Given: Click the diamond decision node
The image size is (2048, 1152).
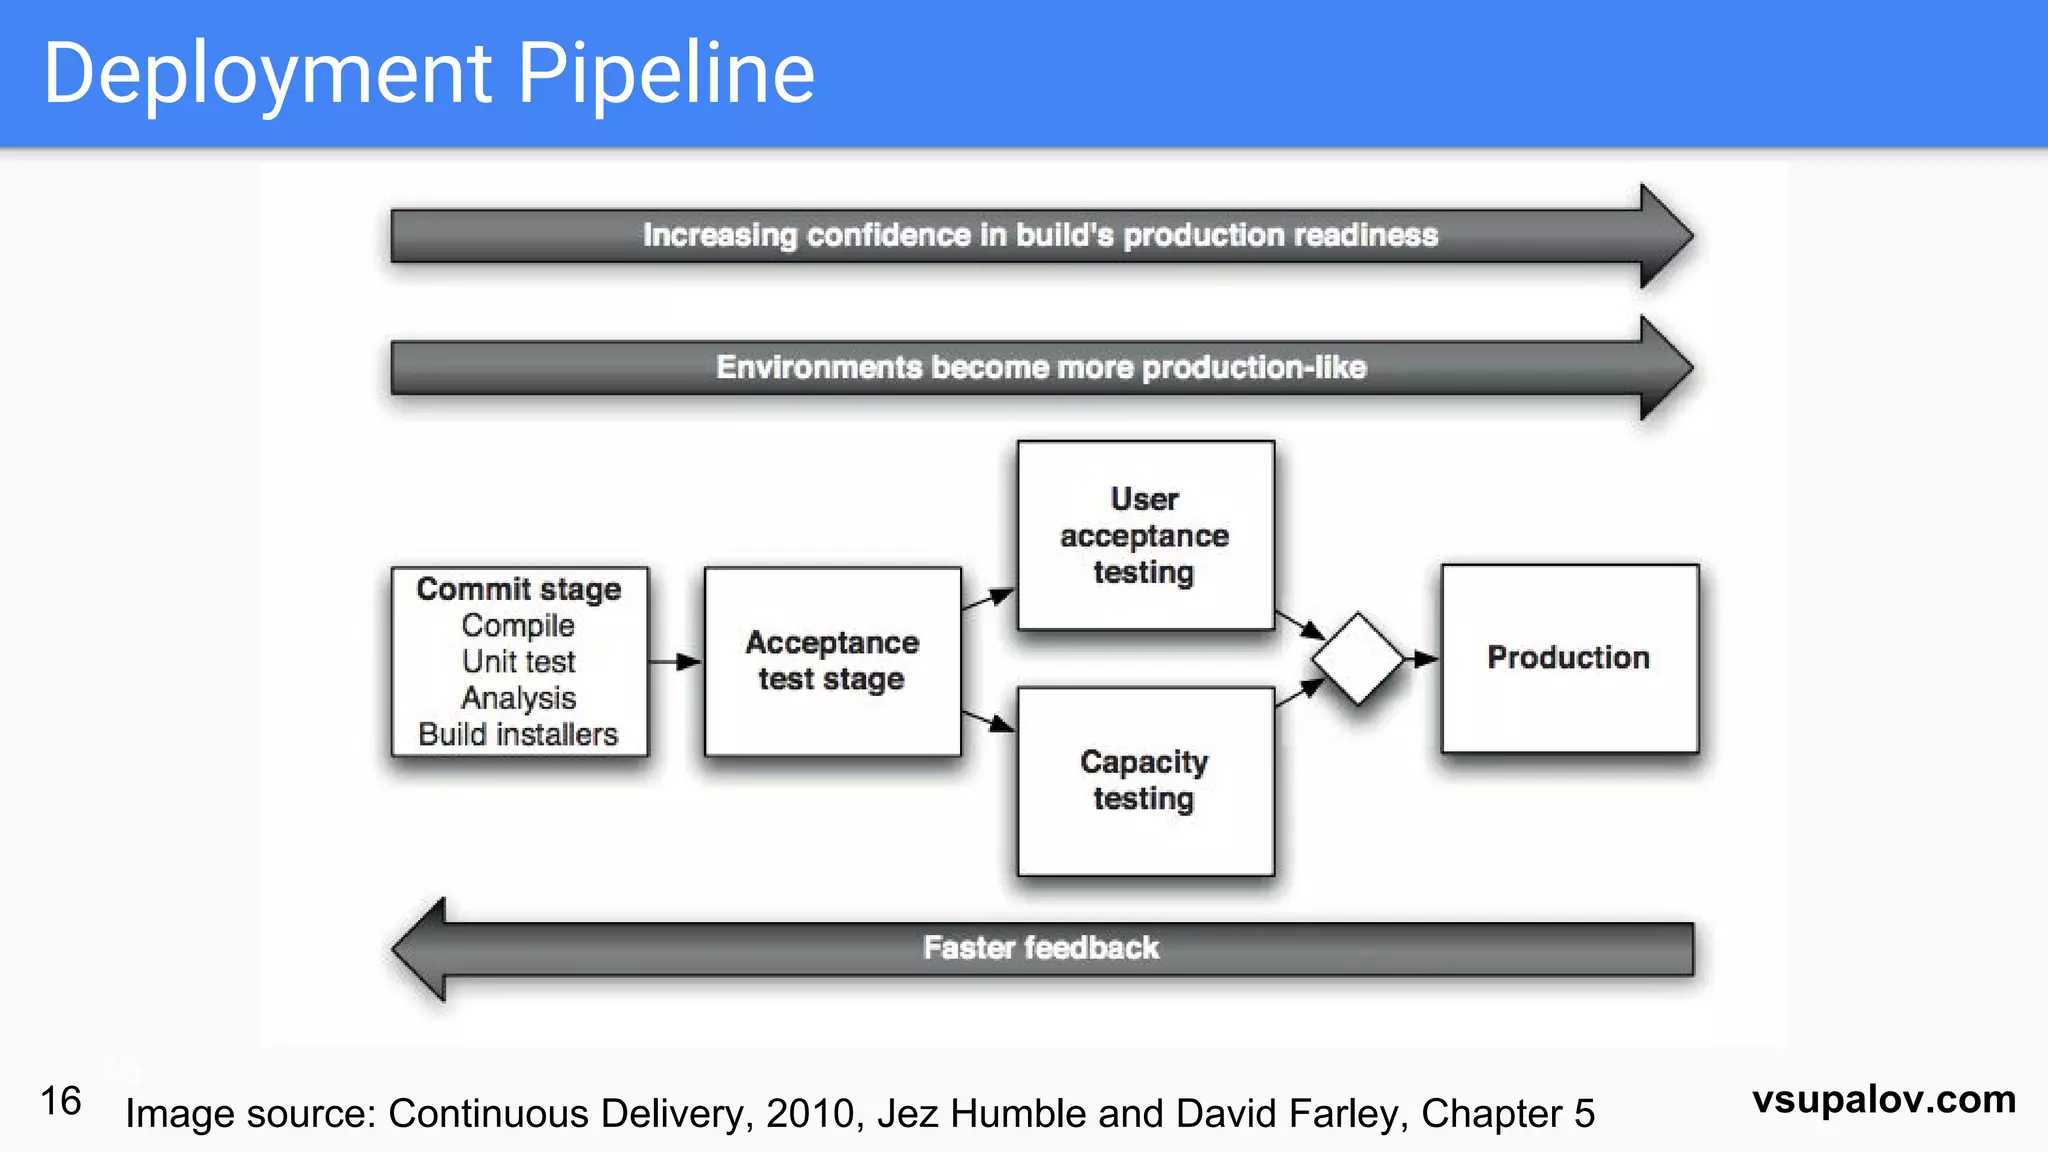Looking at the screenshot, I should pyautogui.click(x=1358, y=659).
